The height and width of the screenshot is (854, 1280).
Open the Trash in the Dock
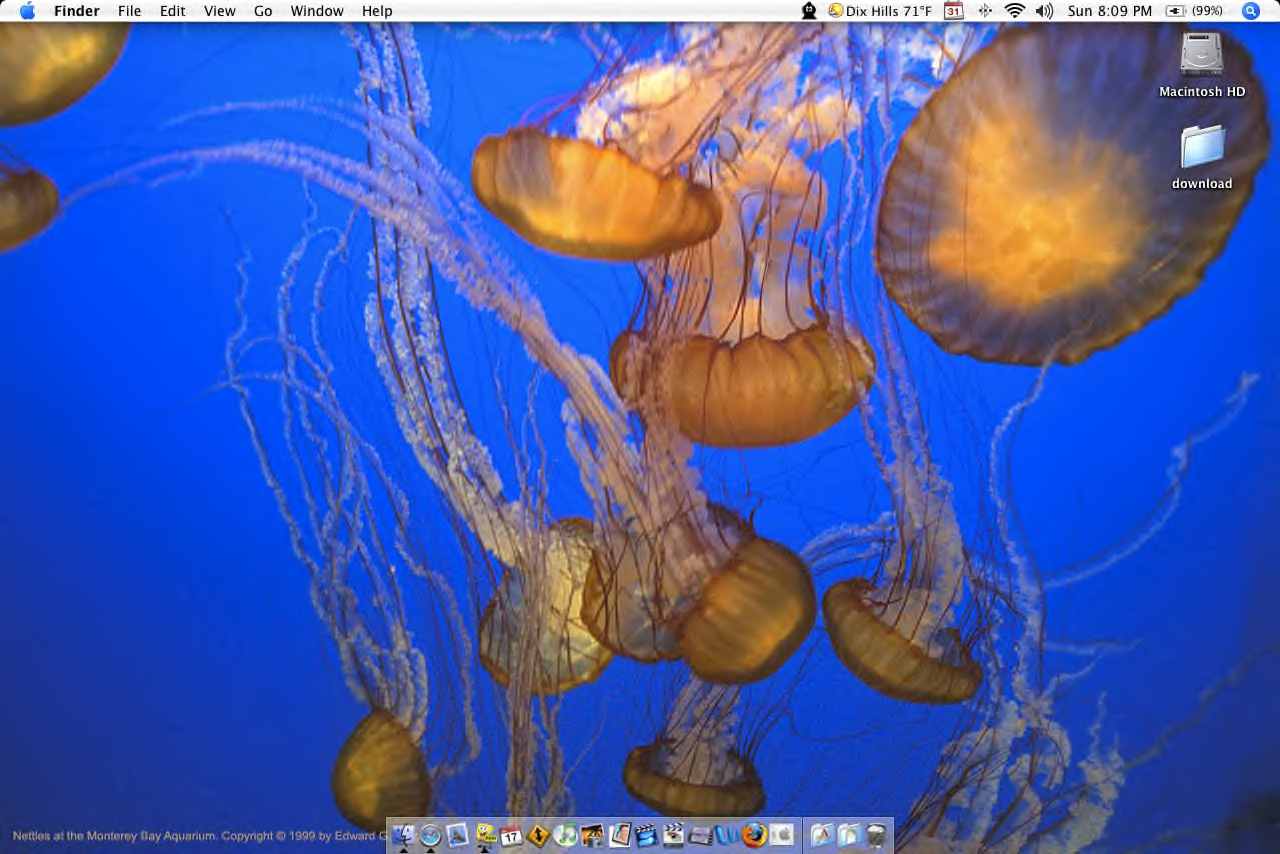(x=876, y=835)
